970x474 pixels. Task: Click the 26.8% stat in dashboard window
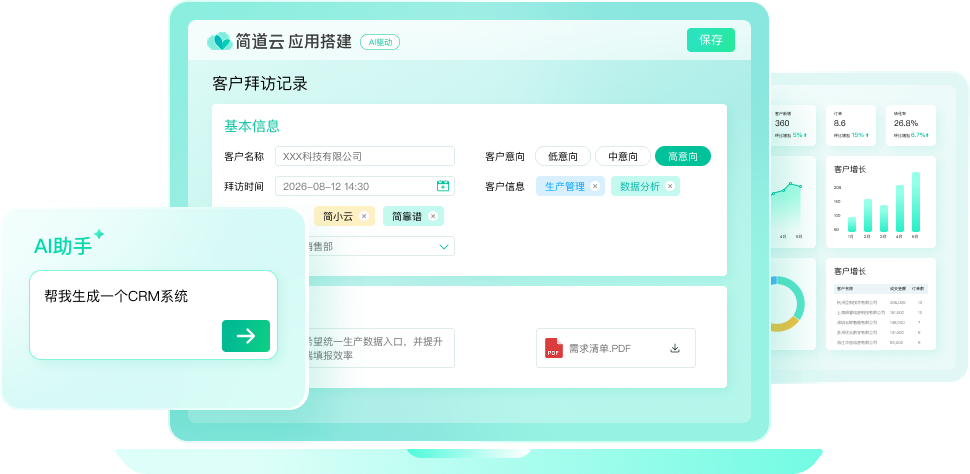[x=906, y=123]
